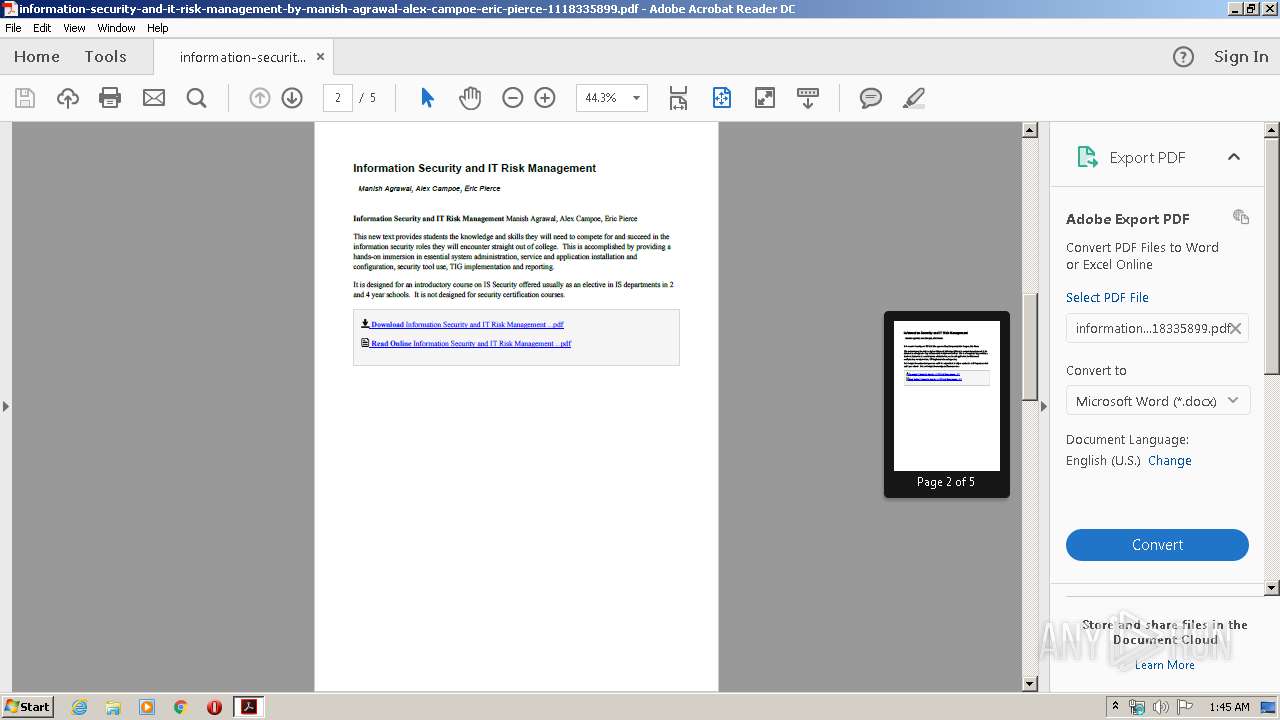Switch to the Home tab
This screenshot has width=1280, height=720.
coord(37,57)
